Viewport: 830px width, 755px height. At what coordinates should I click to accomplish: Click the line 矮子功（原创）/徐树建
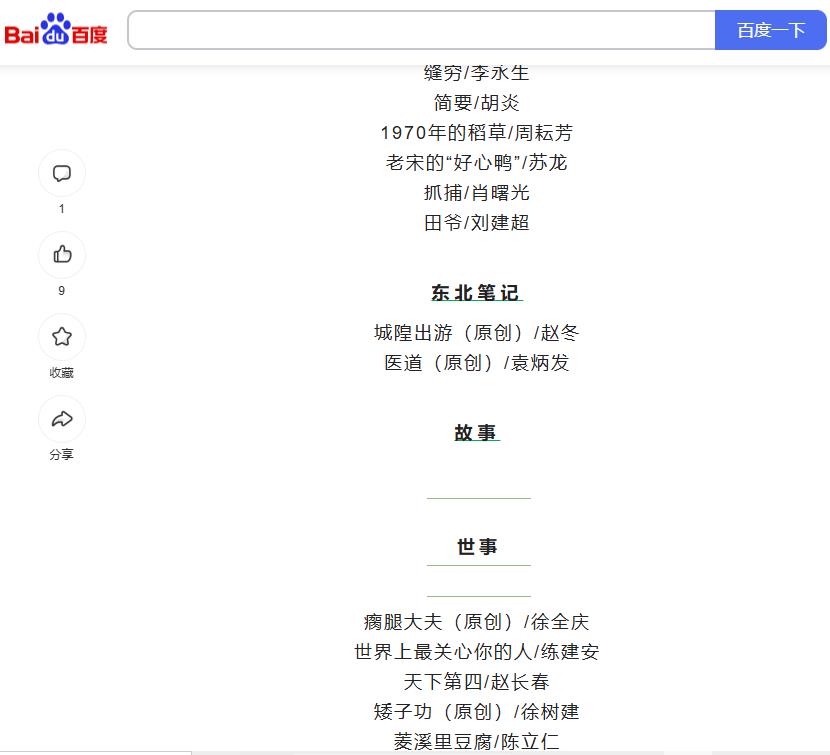(476, 712)
